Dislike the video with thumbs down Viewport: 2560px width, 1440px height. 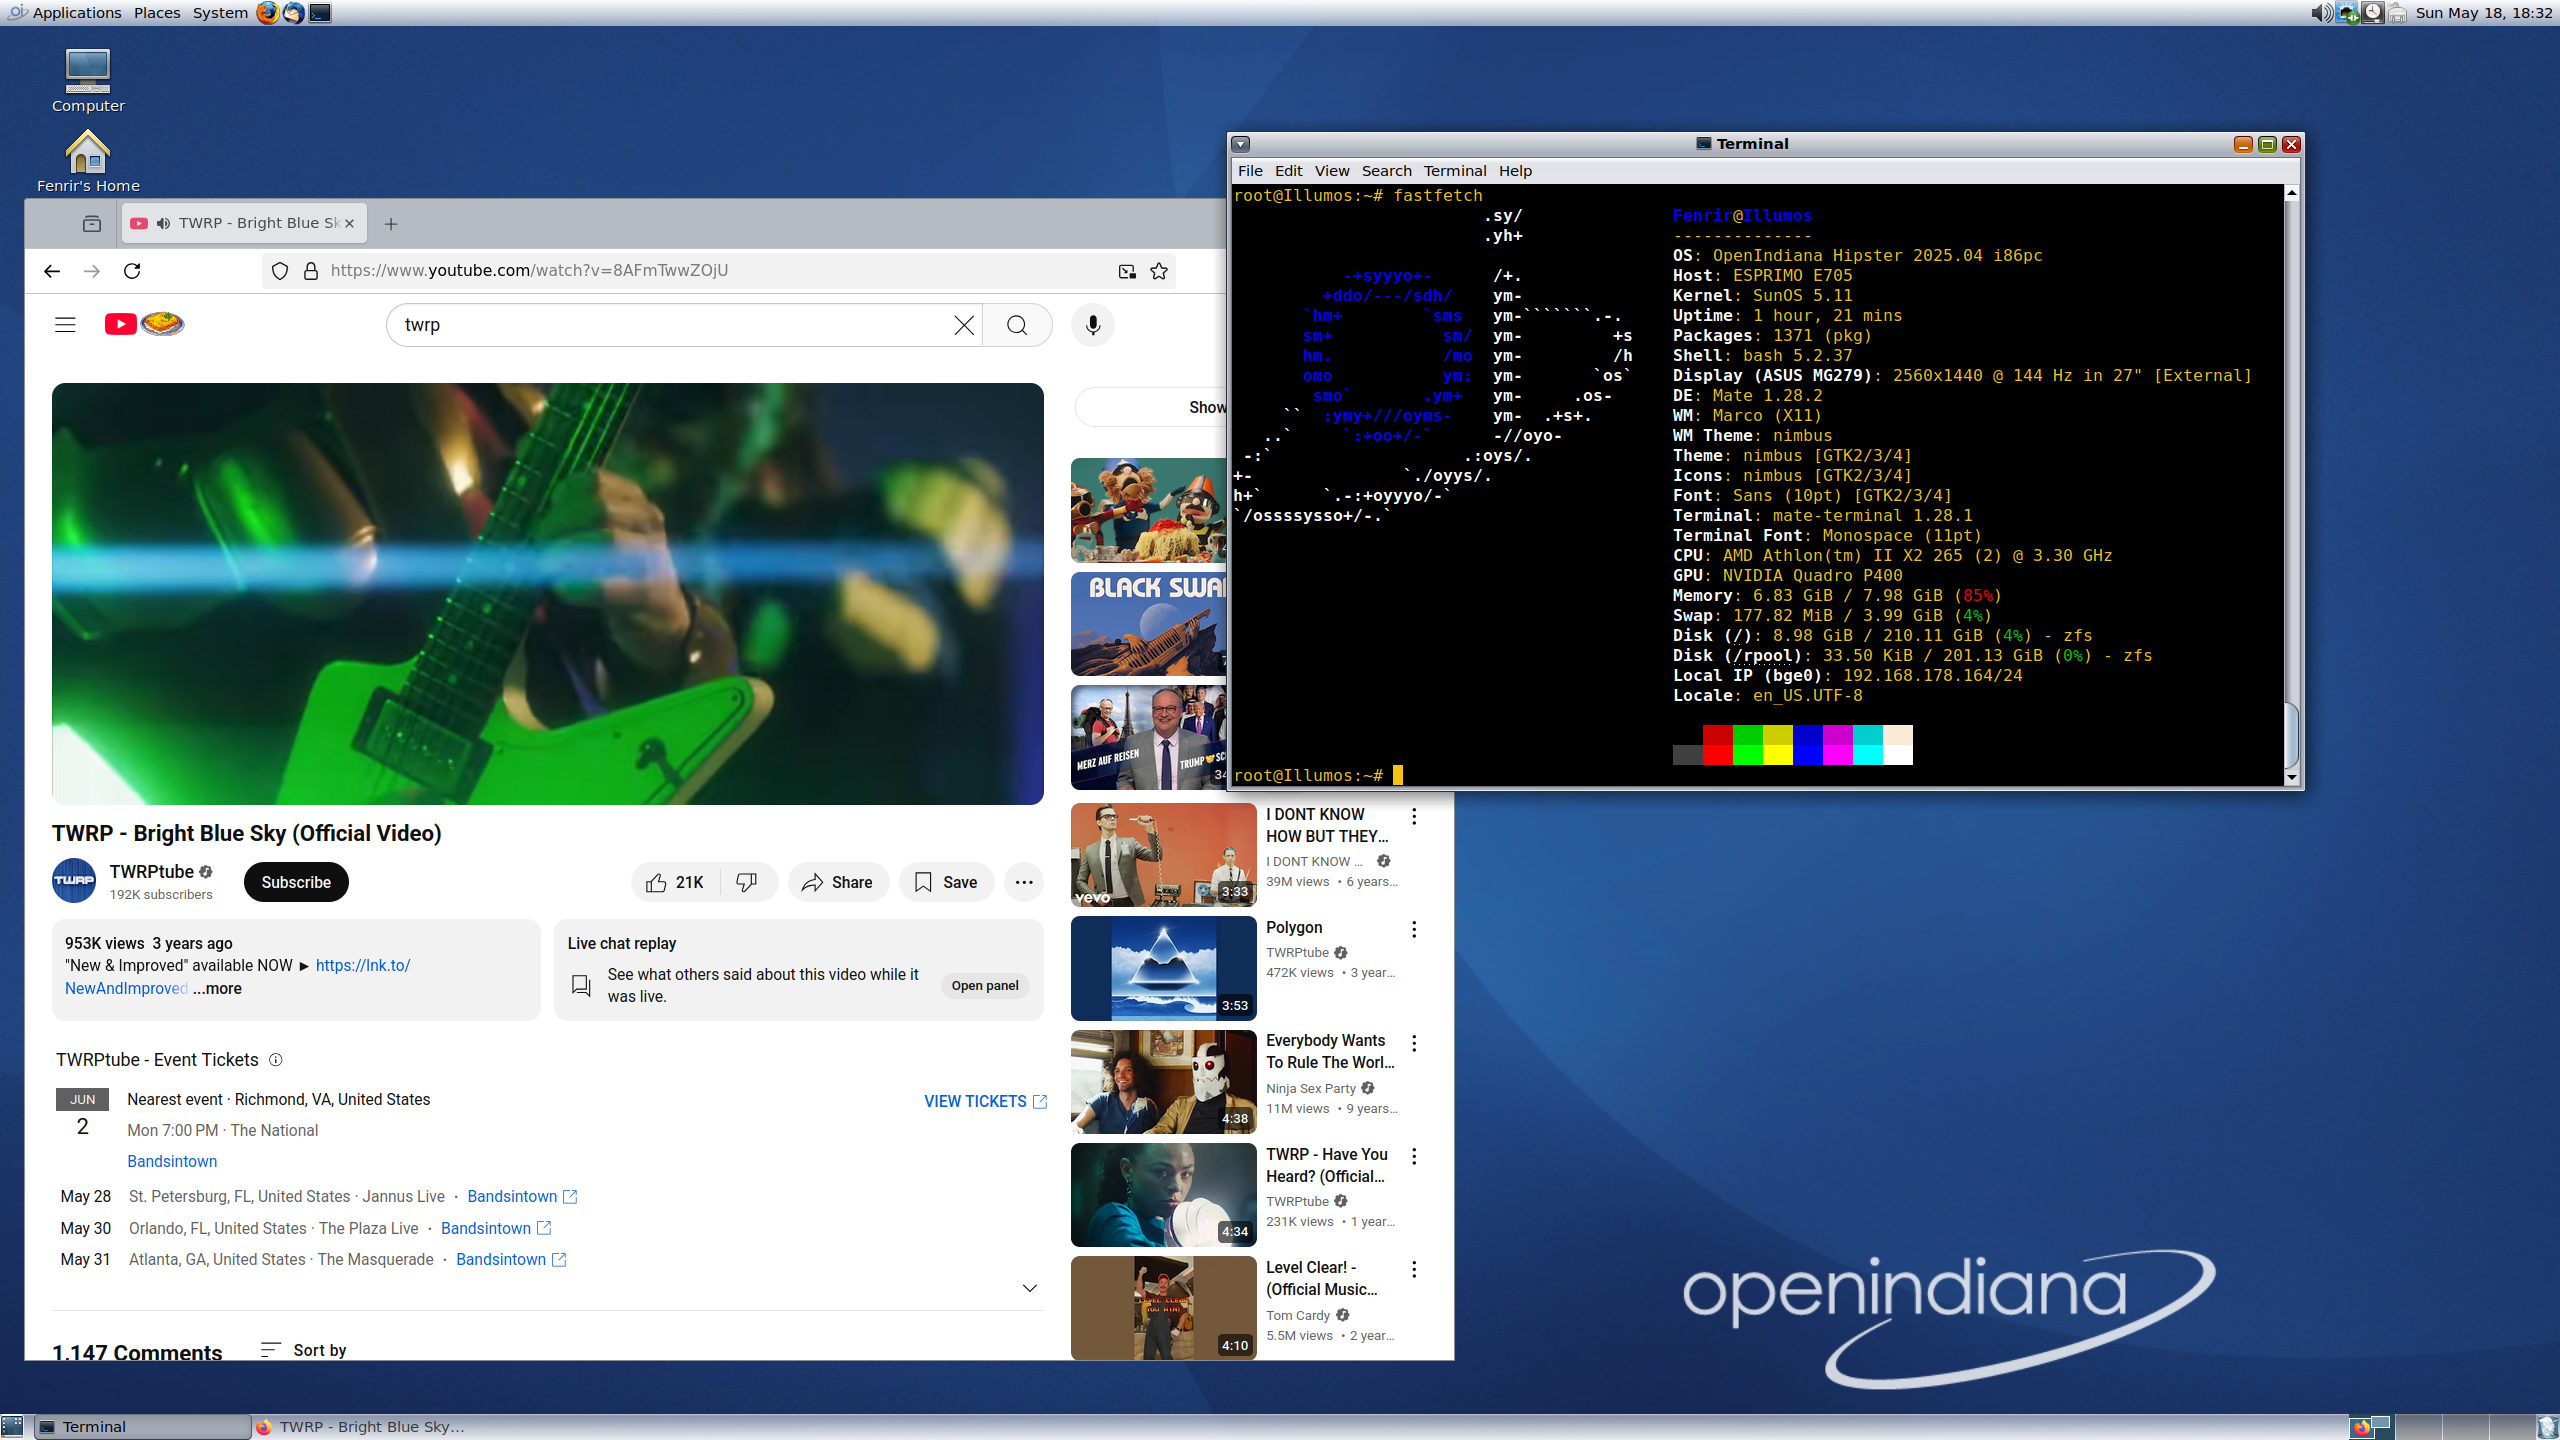[x=747, y=882]
